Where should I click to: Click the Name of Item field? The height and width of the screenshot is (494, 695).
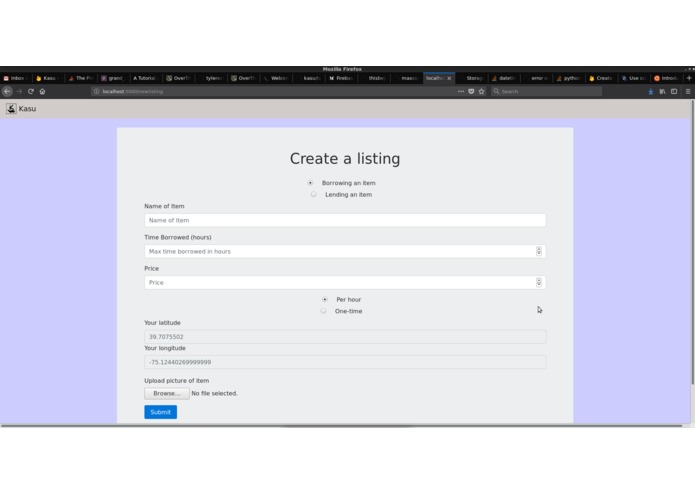click(x=345, y=220)
